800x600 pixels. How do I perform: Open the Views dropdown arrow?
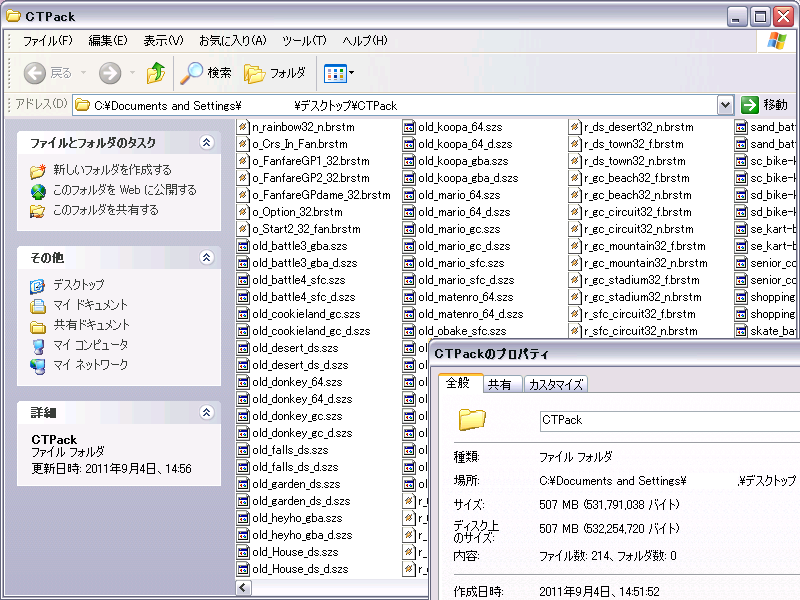[352, 73]
